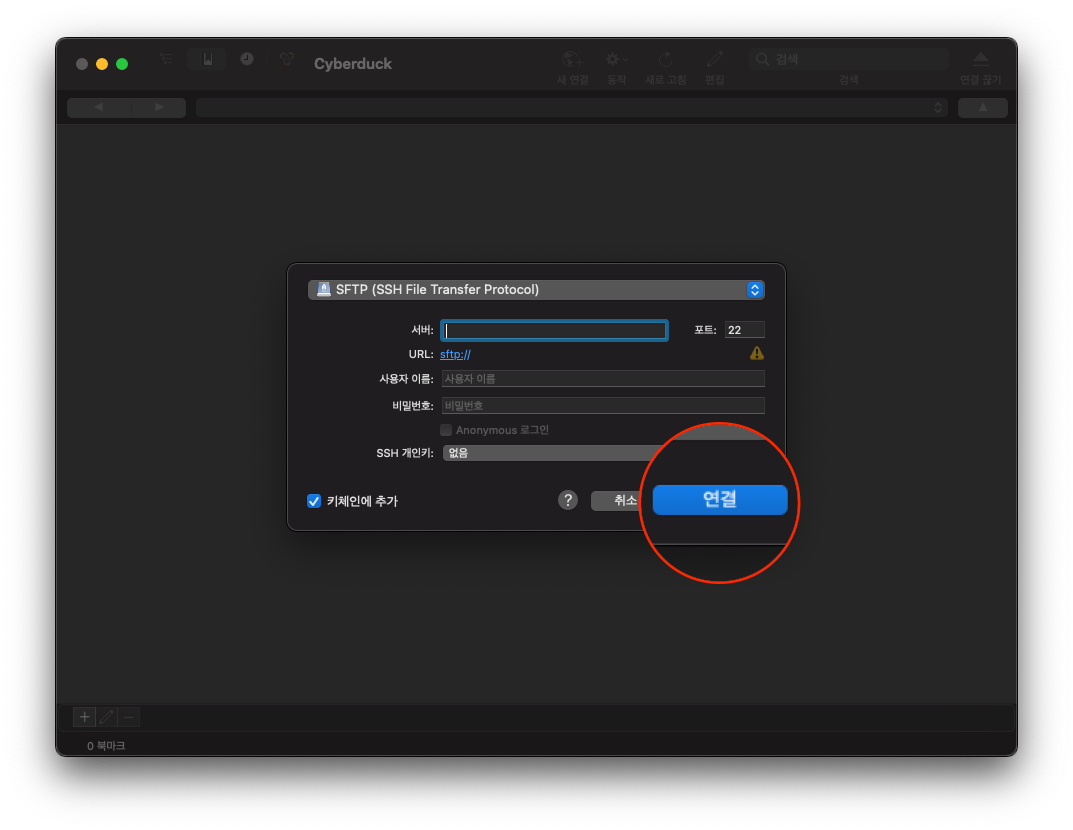Click the 검색 search field
The image size is (1073, 830).
[x=849, y=59]
